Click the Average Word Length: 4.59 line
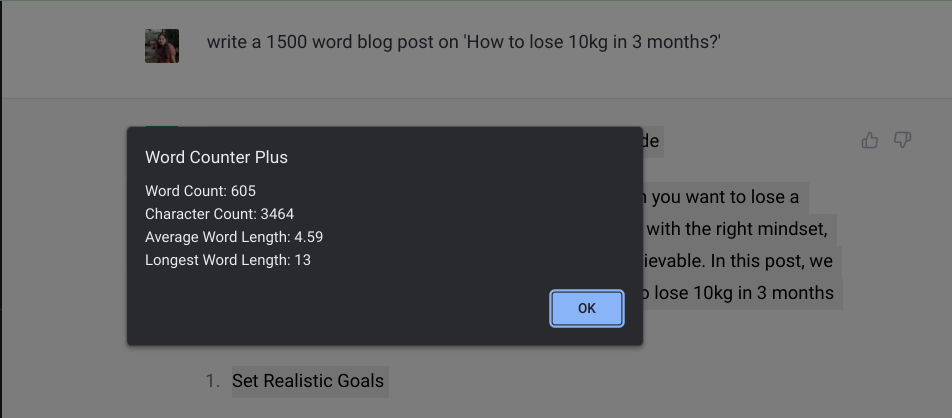The height and width of the screenshot is (418, 952). click(x=233, y=237)
